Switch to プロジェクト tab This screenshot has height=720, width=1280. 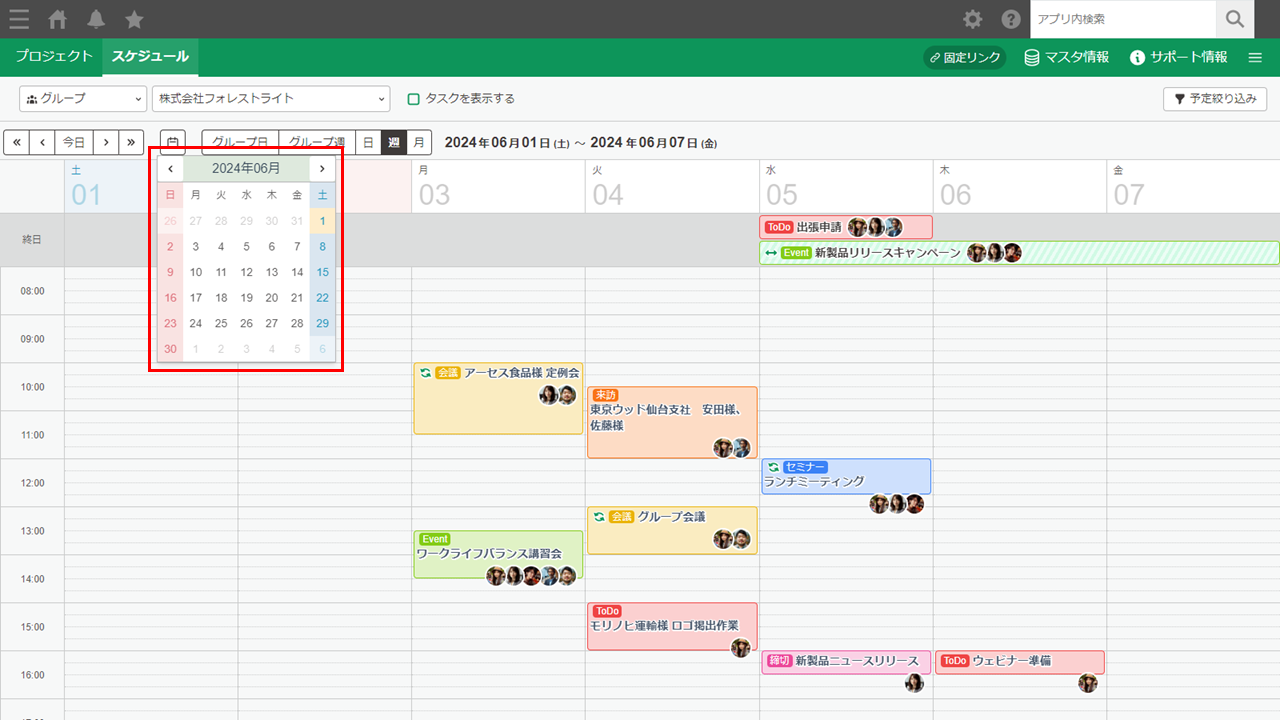click(54, 57)
